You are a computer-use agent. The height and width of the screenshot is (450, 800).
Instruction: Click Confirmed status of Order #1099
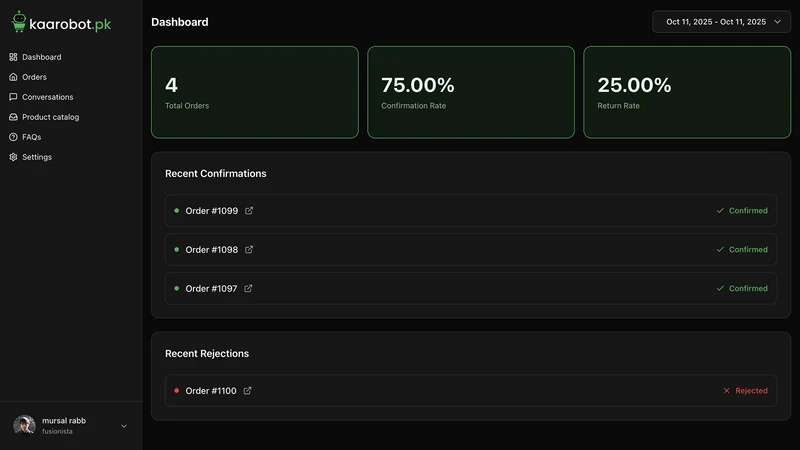[742, 211]
